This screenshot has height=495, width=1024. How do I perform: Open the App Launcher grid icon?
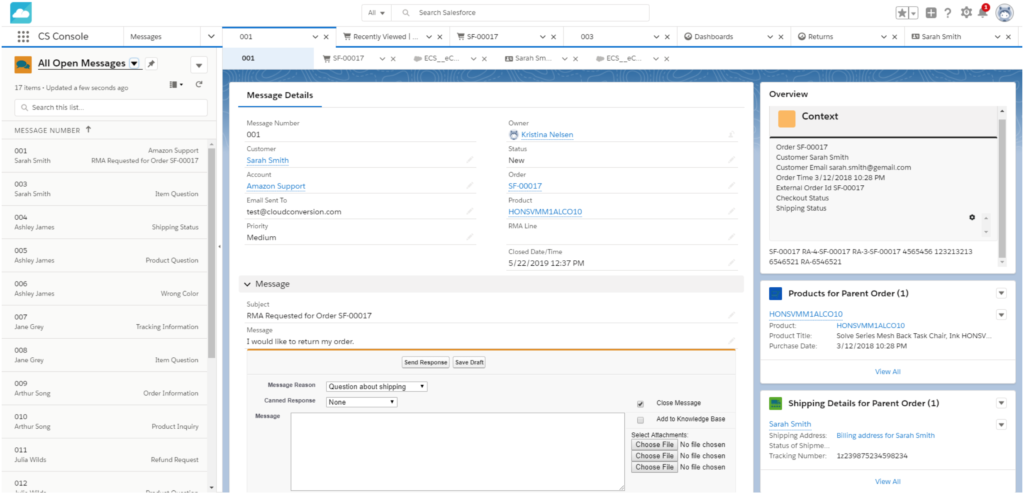click(24, 37)
